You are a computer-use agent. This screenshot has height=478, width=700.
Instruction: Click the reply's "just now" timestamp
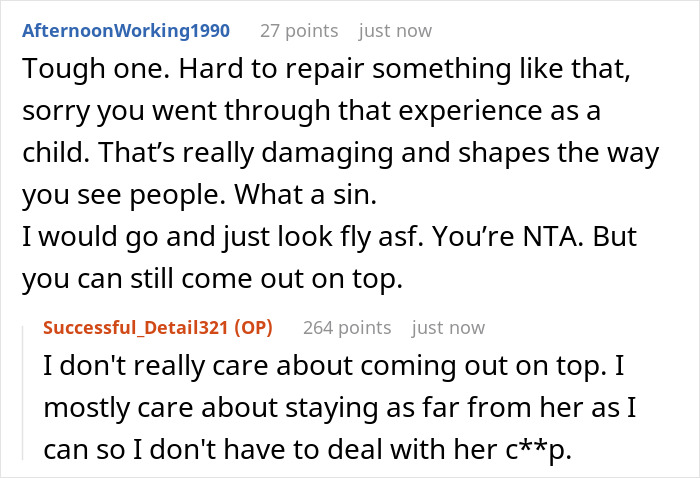(x=448, y=328)
